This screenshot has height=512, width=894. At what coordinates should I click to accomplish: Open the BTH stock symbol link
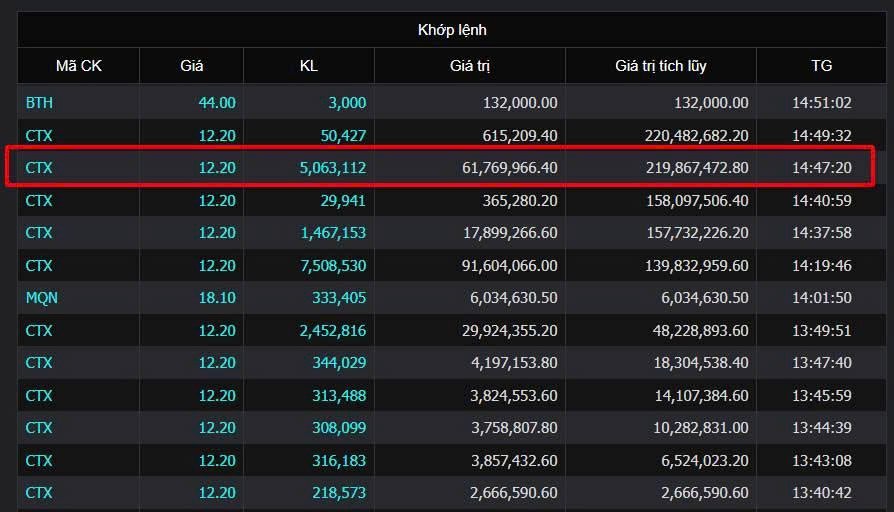click(x=39, y=103)
